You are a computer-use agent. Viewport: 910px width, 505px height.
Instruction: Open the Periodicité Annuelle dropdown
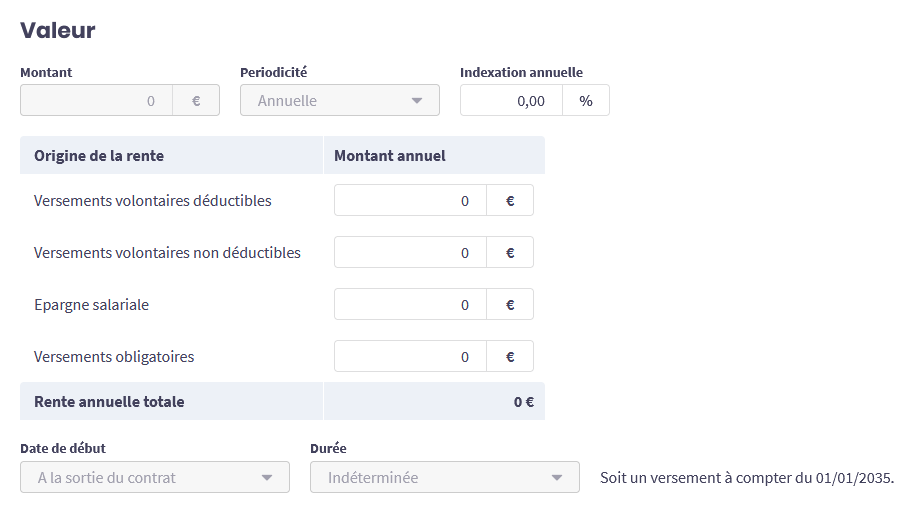(x=330, y=100)
